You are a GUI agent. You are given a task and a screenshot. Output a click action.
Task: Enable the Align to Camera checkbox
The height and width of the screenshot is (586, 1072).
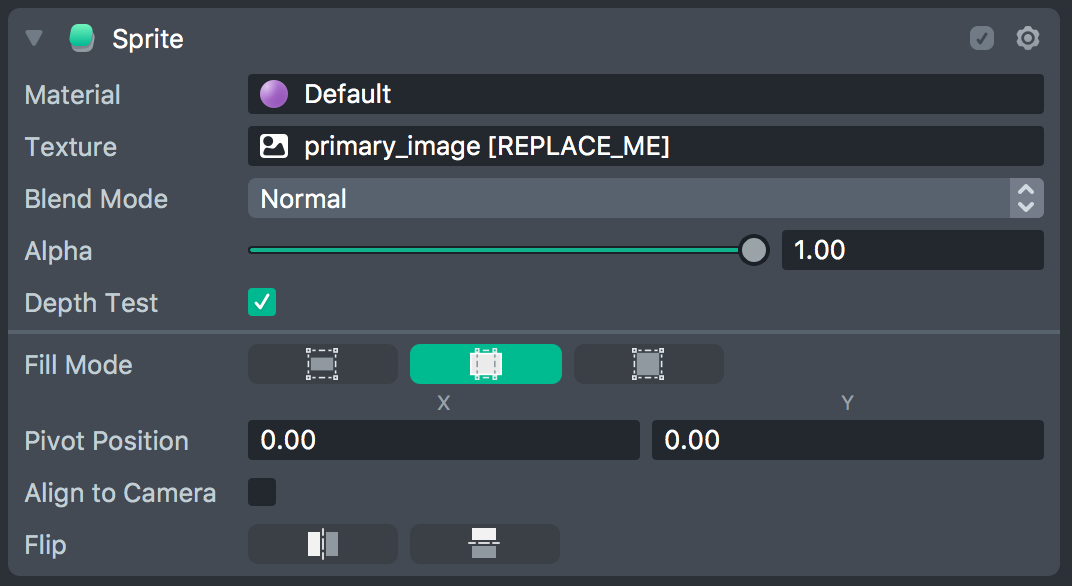262,493
